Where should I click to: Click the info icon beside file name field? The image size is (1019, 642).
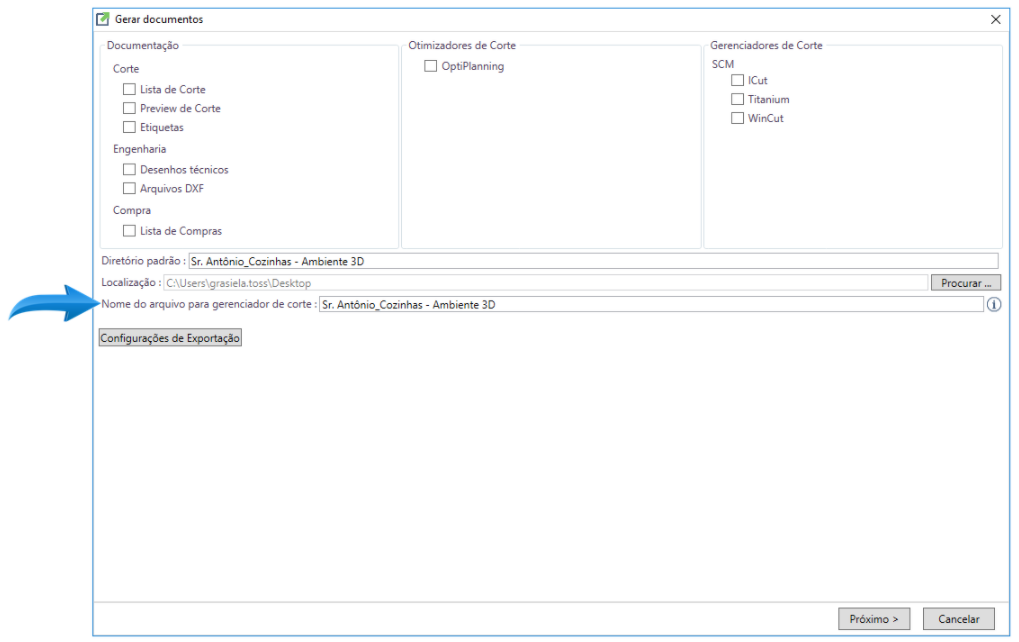994,304
